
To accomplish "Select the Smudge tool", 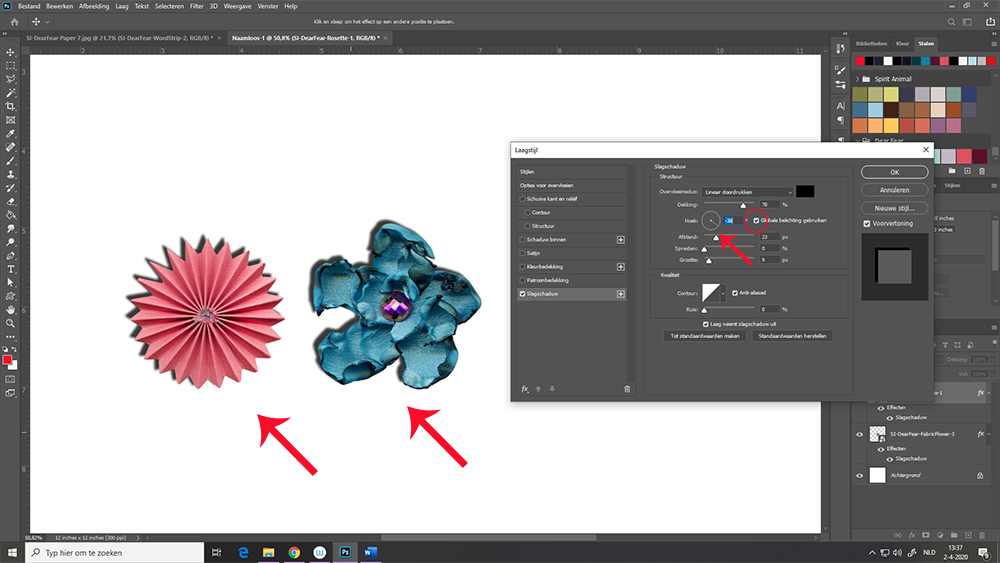I will click(x=10, y=228).
